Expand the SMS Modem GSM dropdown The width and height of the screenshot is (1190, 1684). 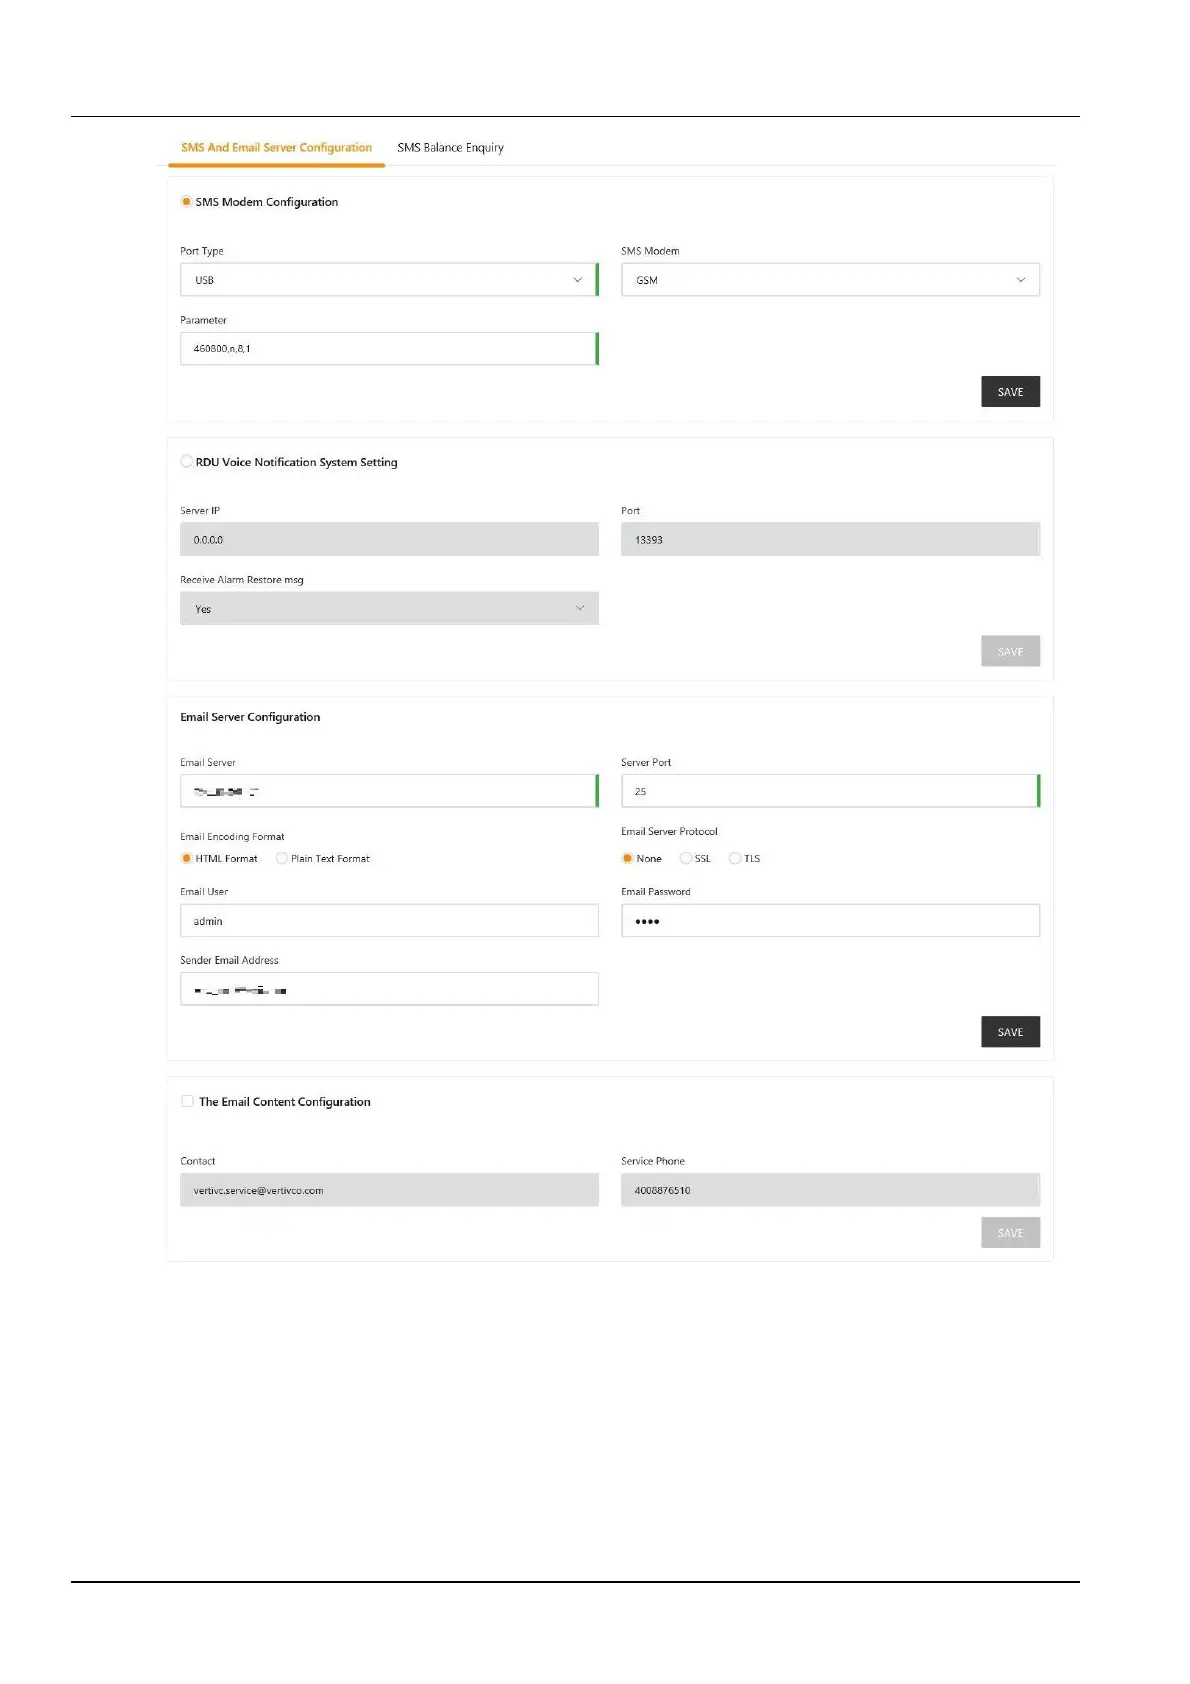click(830, 280)
